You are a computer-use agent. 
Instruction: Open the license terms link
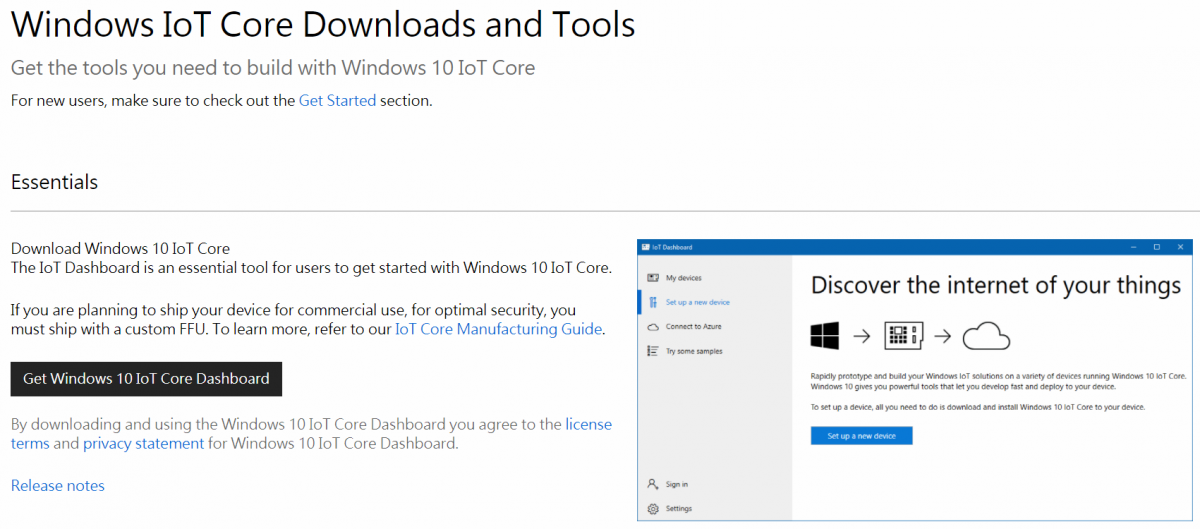pyautogui.click(x=588, y=424)
